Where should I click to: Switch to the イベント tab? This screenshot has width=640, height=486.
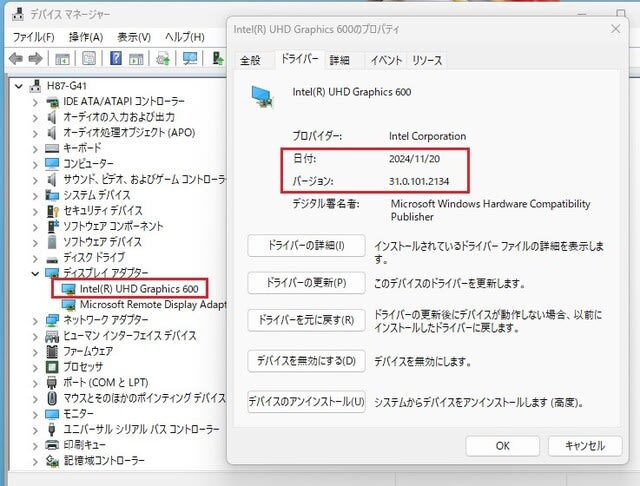point(386,60)
